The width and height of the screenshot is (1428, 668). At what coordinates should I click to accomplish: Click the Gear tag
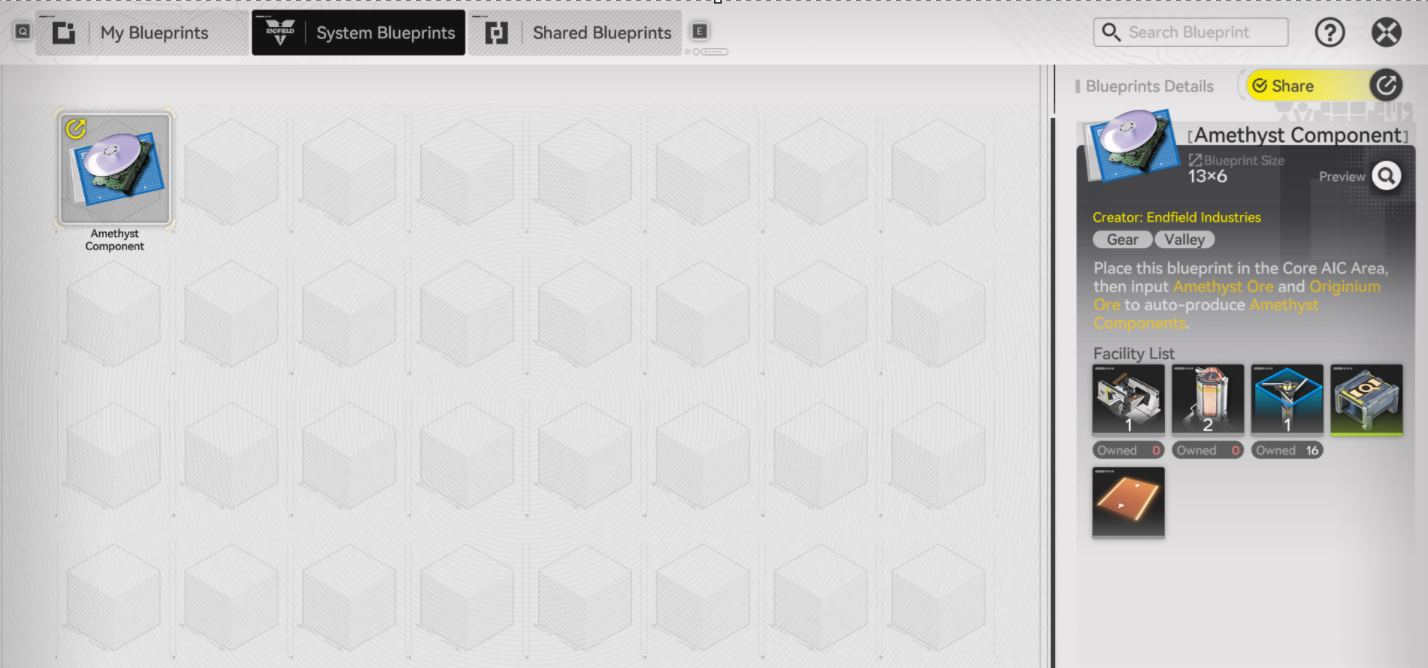point(1122,240)
